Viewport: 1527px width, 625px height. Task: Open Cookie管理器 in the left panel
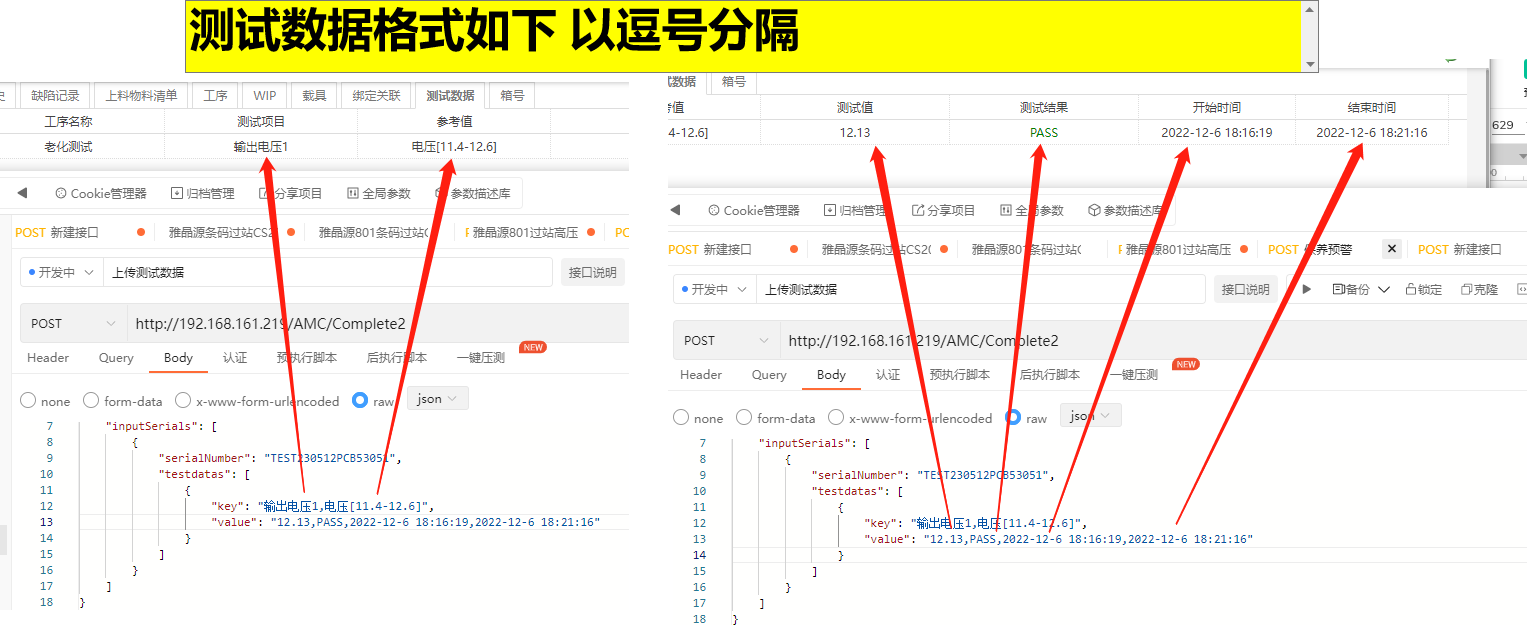pos(100,193)
